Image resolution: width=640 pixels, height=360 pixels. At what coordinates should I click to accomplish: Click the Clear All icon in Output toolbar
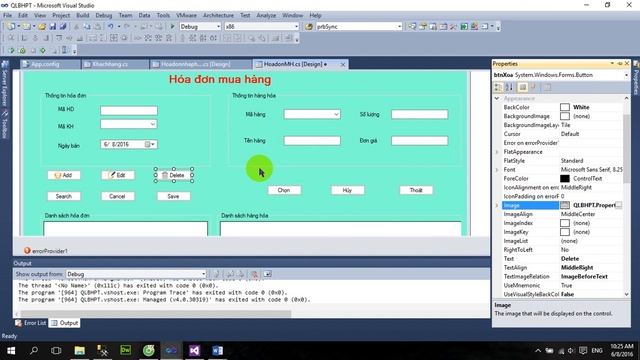[x=254, y=274]
